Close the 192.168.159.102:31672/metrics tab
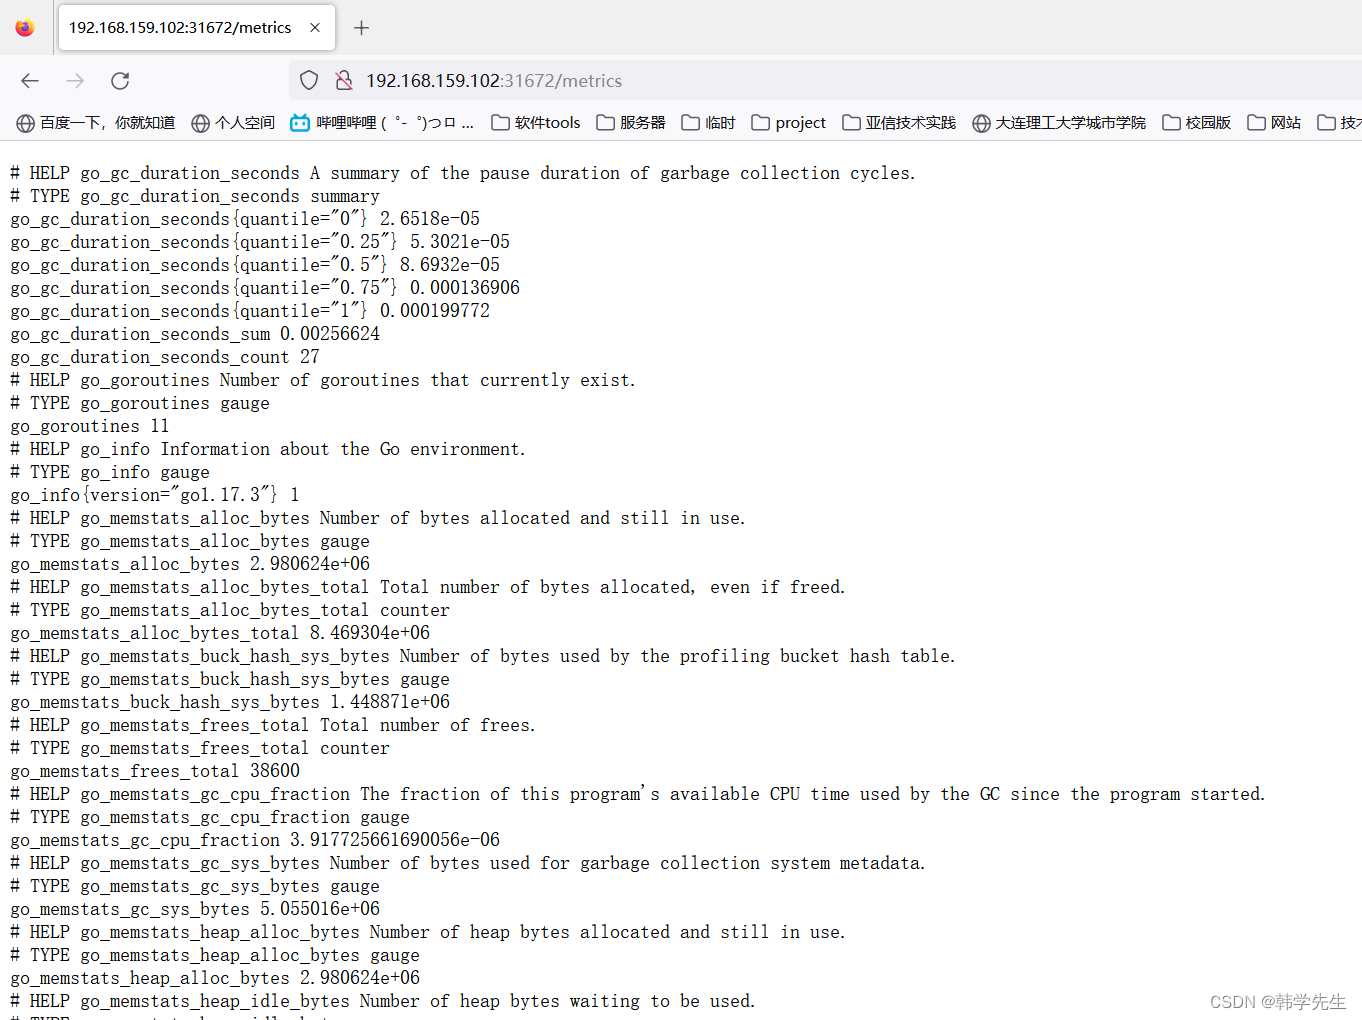Viewport: 1362px width, 1020px height. point(315,28)
